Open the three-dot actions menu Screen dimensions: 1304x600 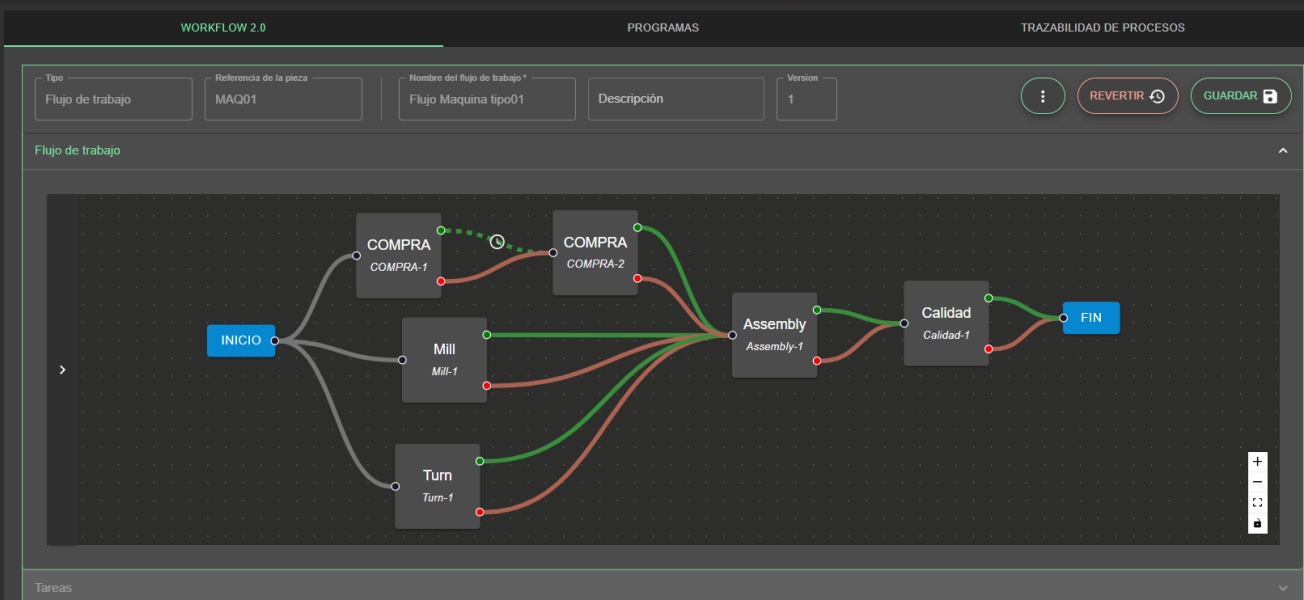tap(1042, 95)
